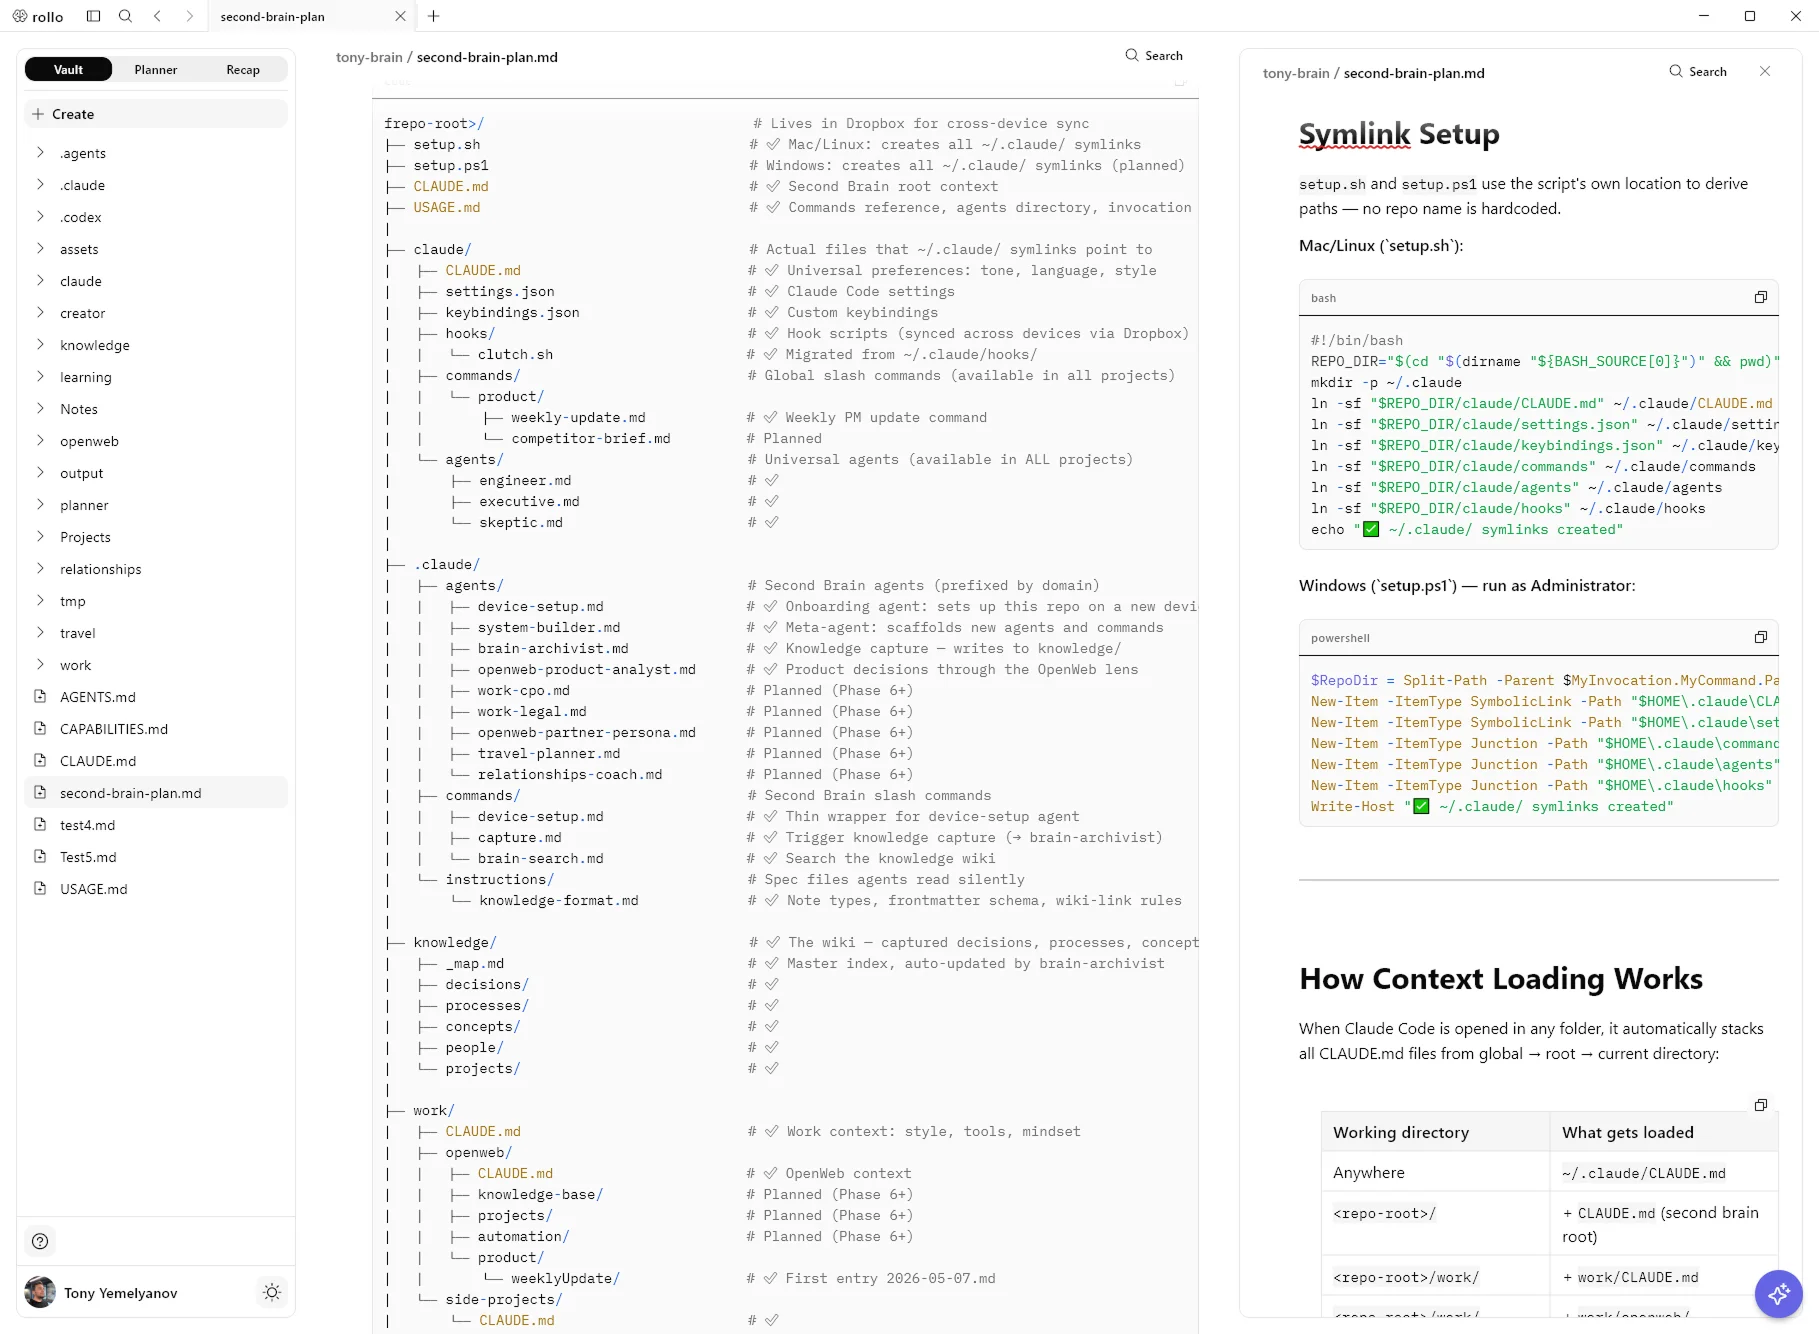Close the second-brain-plan tab
This screenshot has width=1819, height=1334.
(400, 16)
